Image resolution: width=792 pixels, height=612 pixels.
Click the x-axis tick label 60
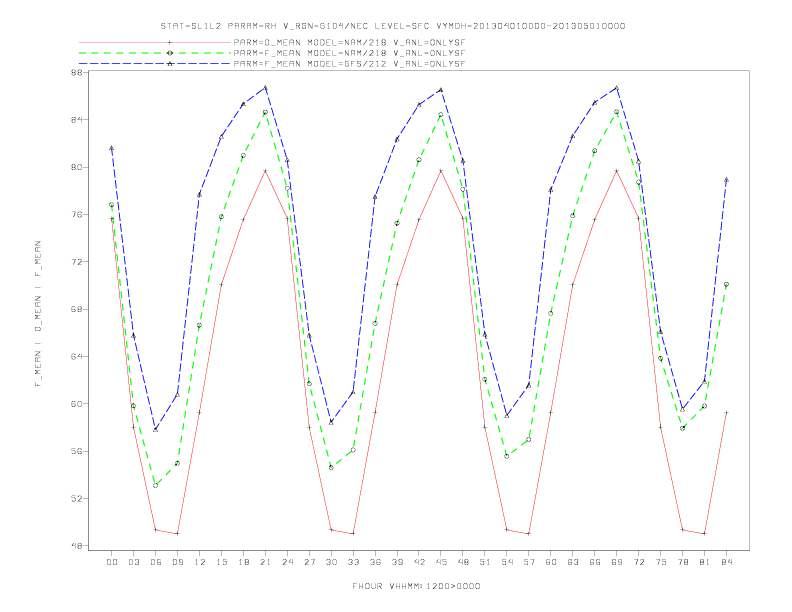point(551,562)
